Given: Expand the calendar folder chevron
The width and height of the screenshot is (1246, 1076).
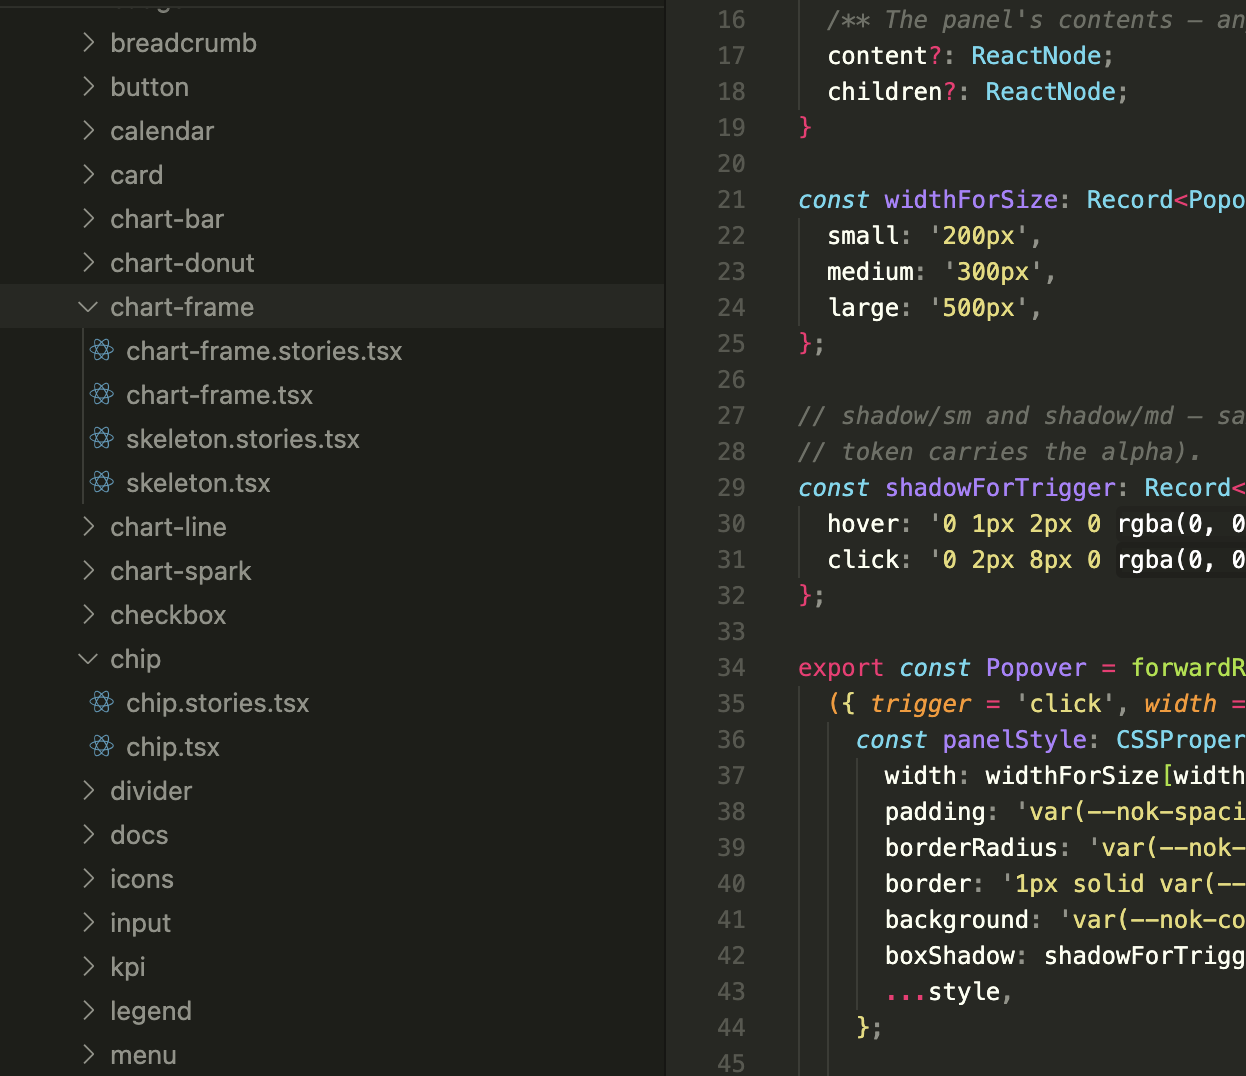Looking at the screenshot, I should coord(88,130).
